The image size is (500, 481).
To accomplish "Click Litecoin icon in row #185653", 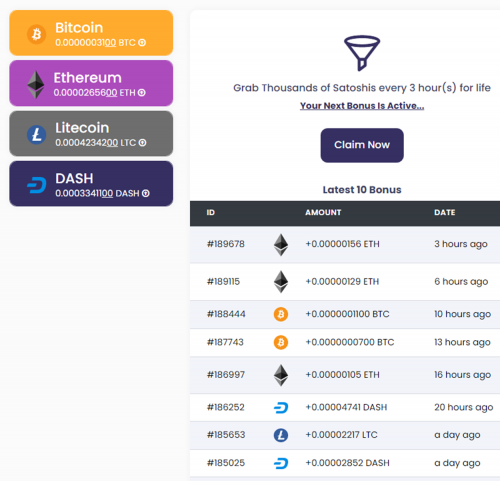I will [281, 435].
